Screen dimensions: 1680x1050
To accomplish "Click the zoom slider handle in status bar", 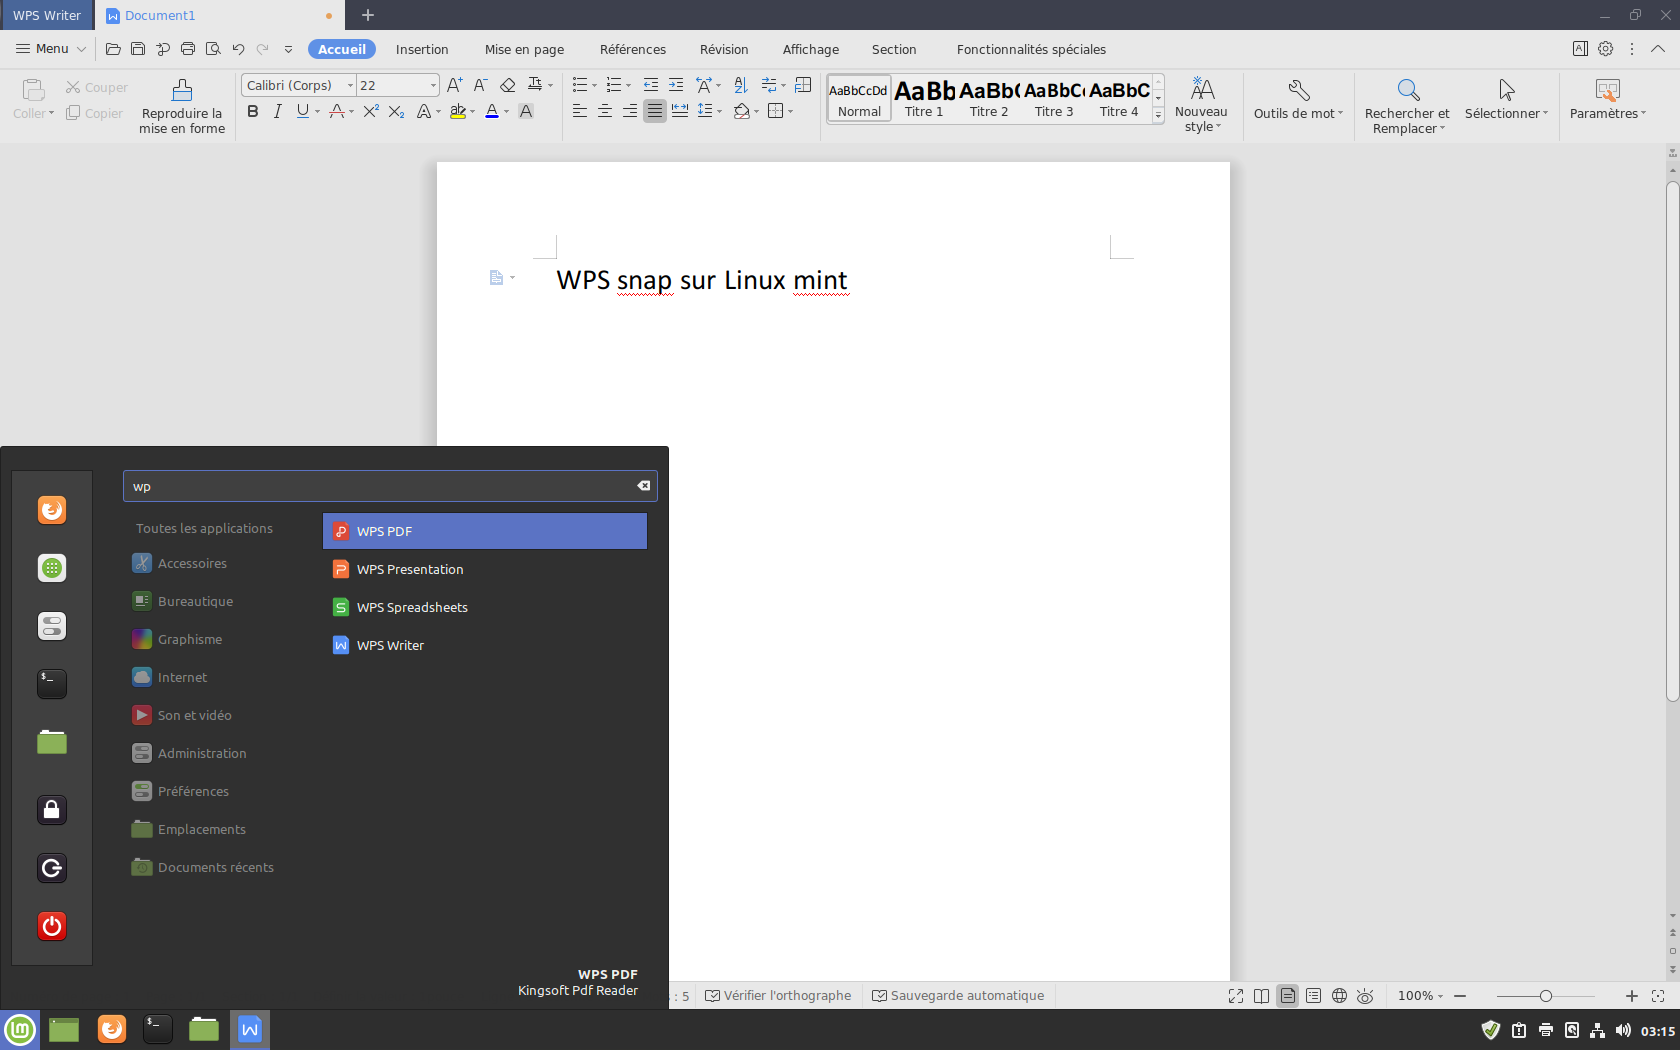I will pos(1546,996).
